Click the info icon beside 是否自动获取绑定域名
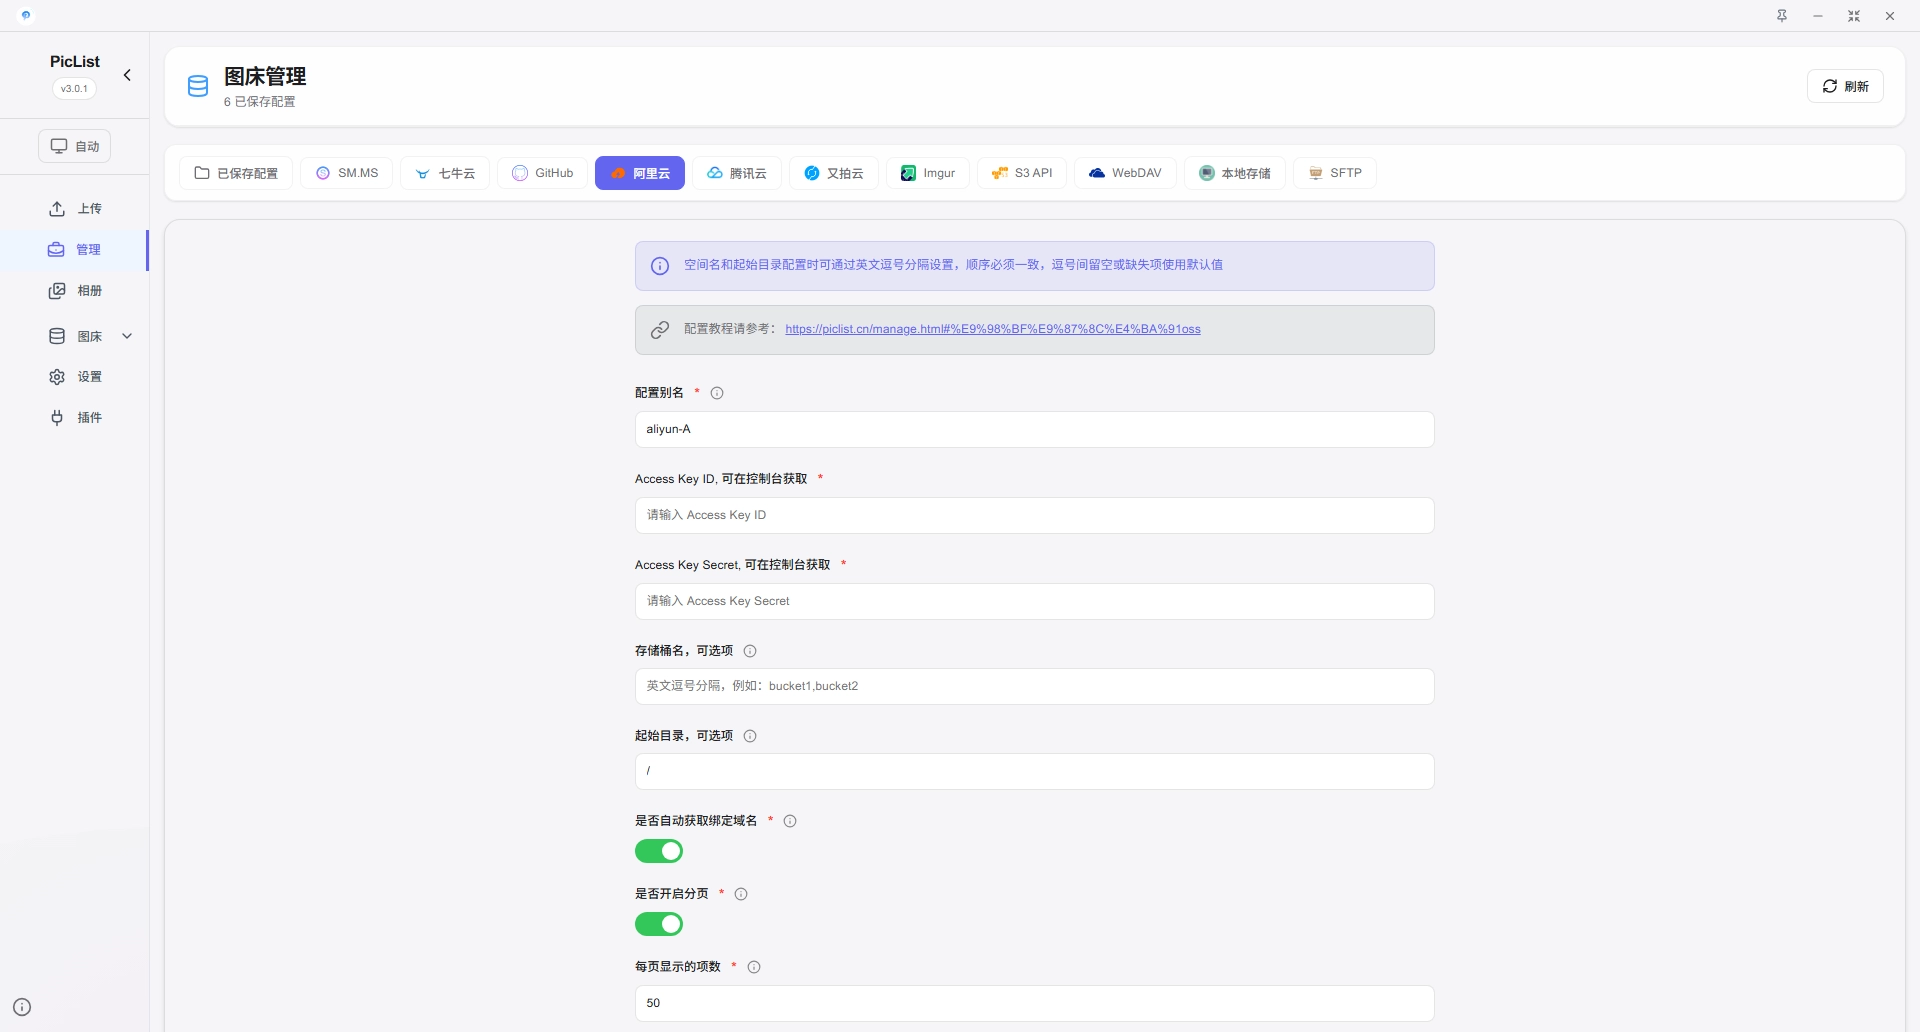Screen dimensions: 1920x1032 coord(790,821)
